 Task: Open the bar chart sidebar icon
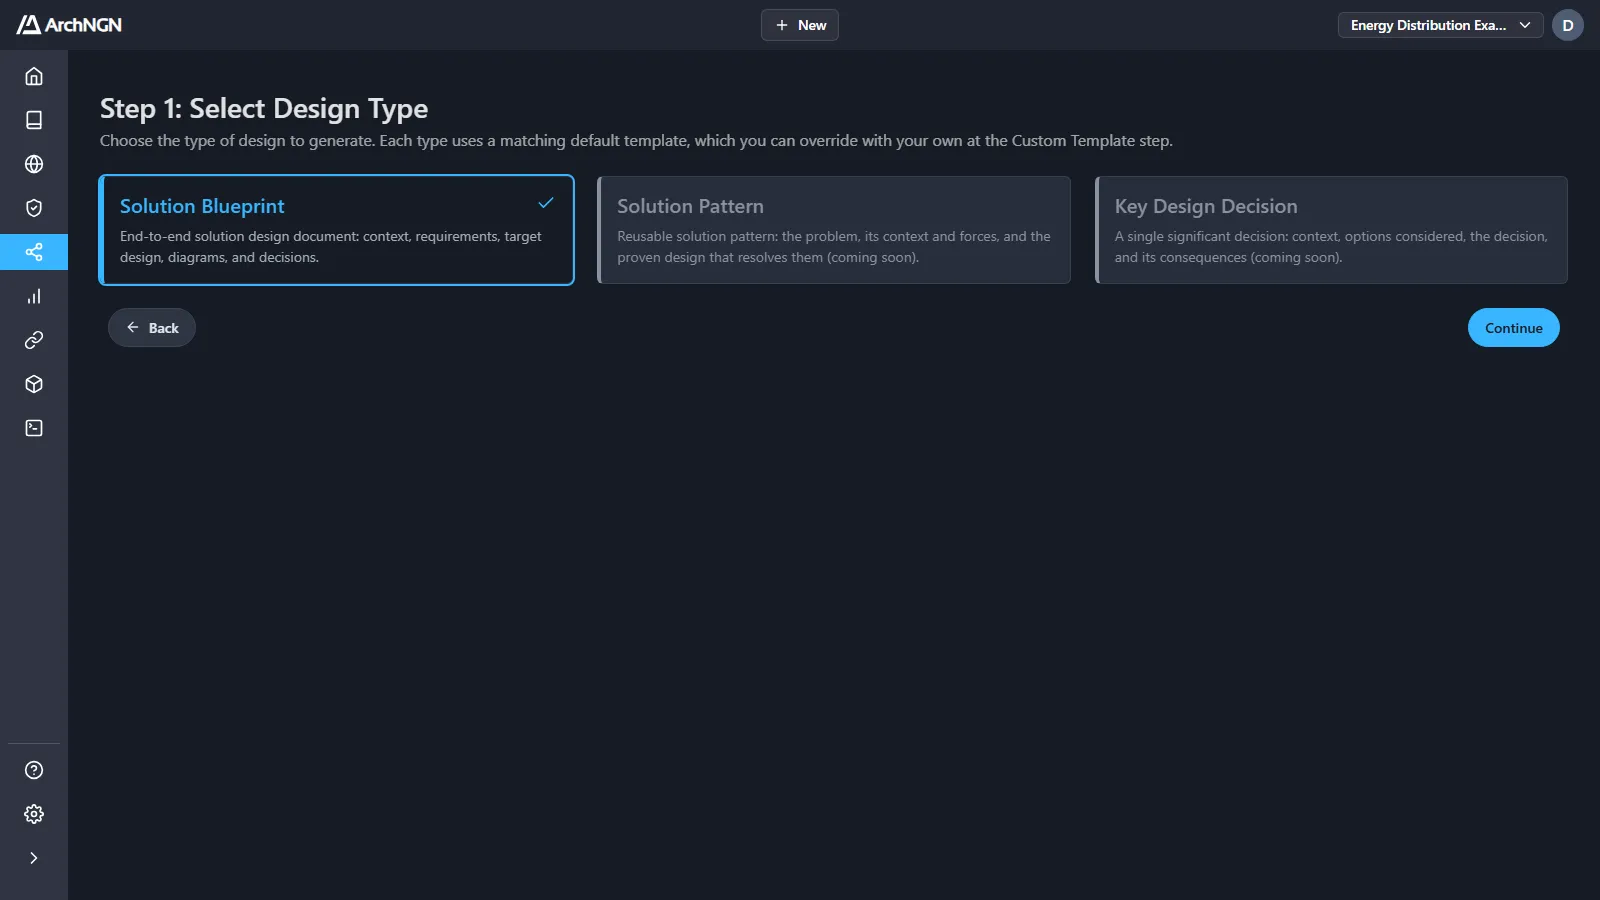click(34, 296)
